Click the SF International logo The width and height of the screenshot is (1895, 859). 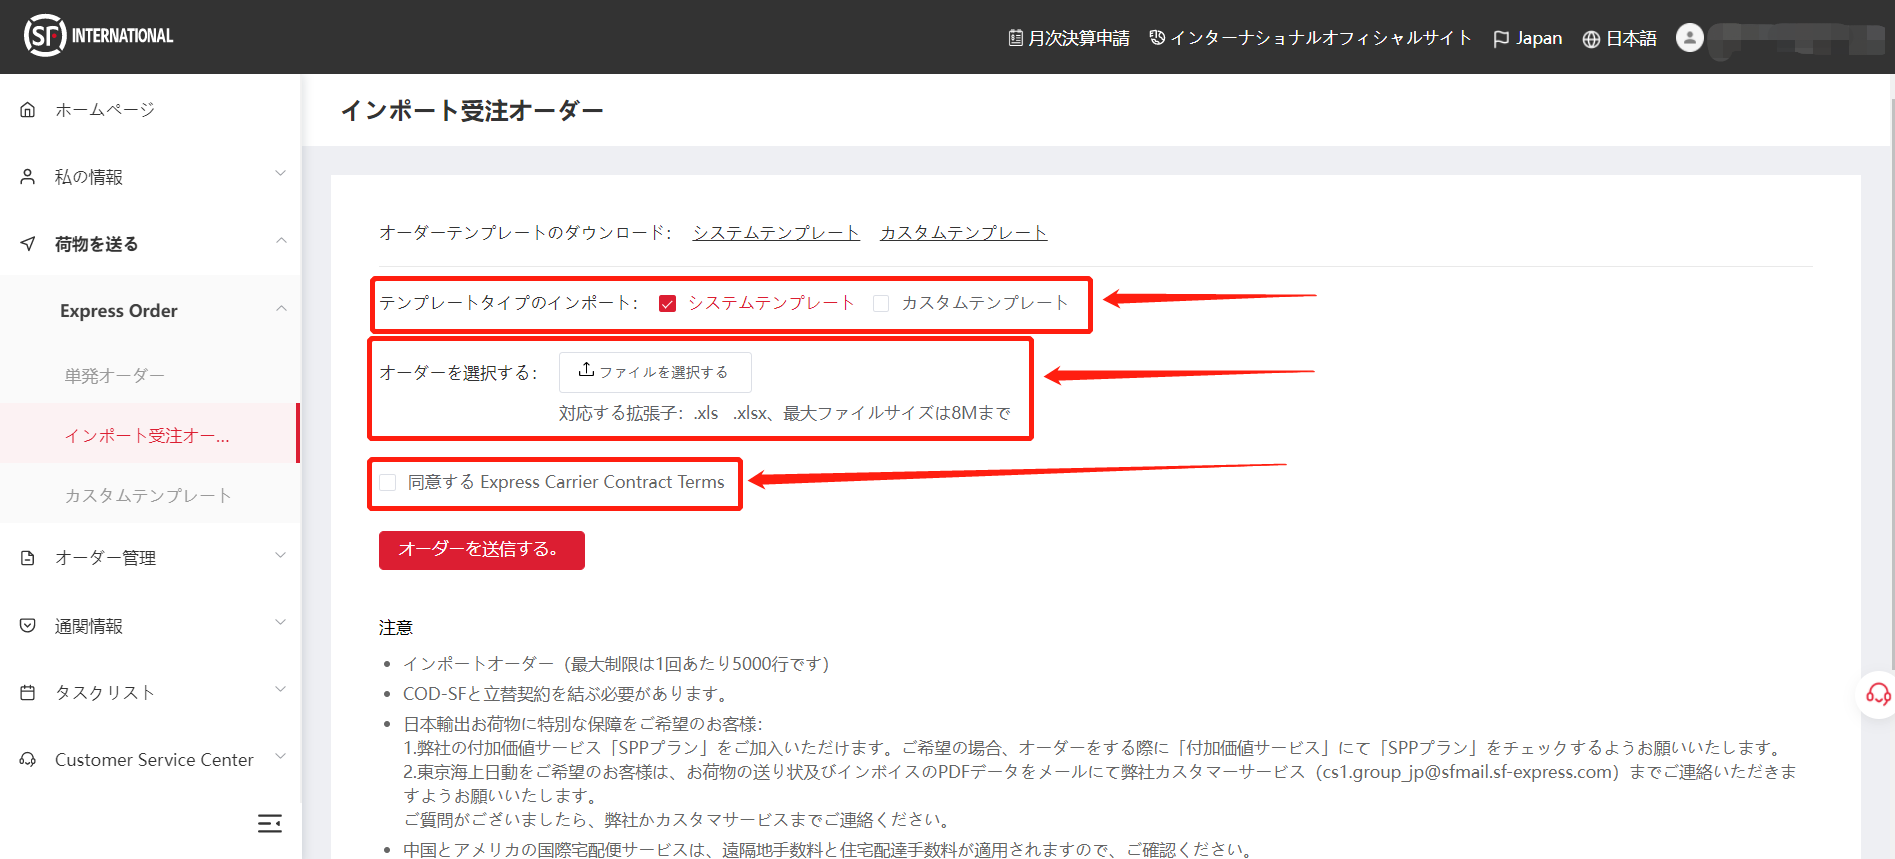coord(98,36)
